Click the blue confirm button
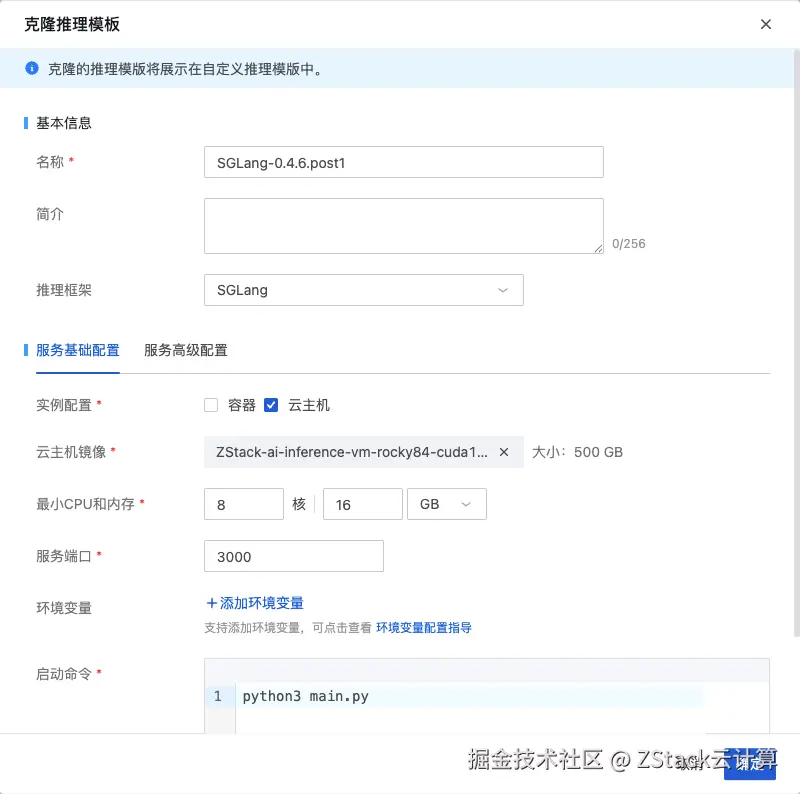800x794 pixels. pyautogui.click(x=749, y=763)
